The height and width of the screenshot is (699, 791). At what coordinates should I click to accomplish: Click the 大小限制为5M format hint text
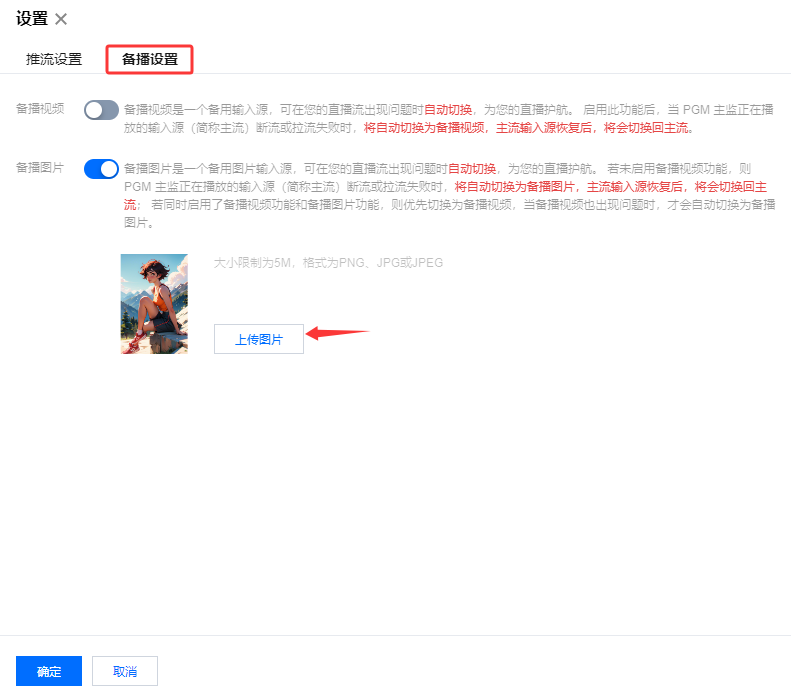[328, 263]
